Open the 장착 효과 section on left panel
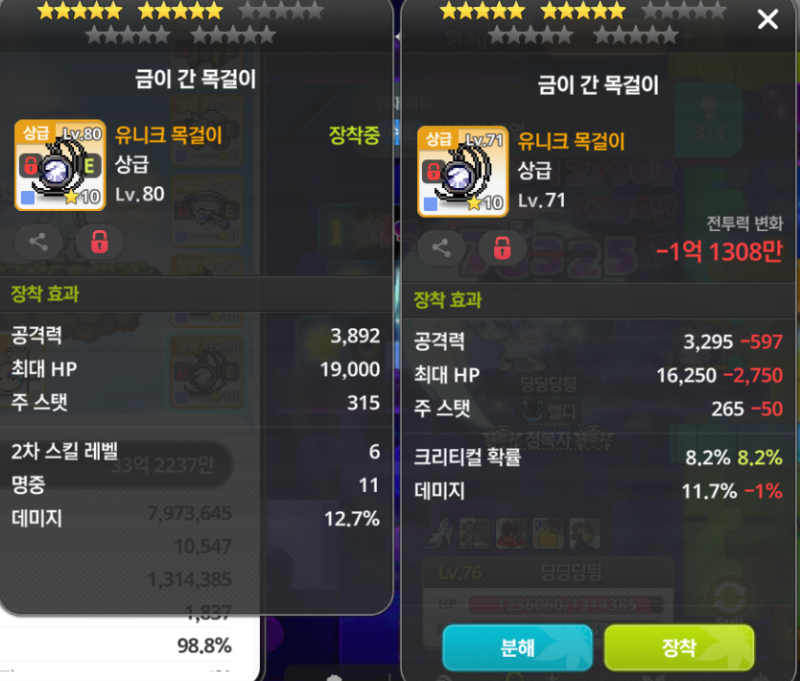Screen dimensions: 800x681 (x=45, y=294)
